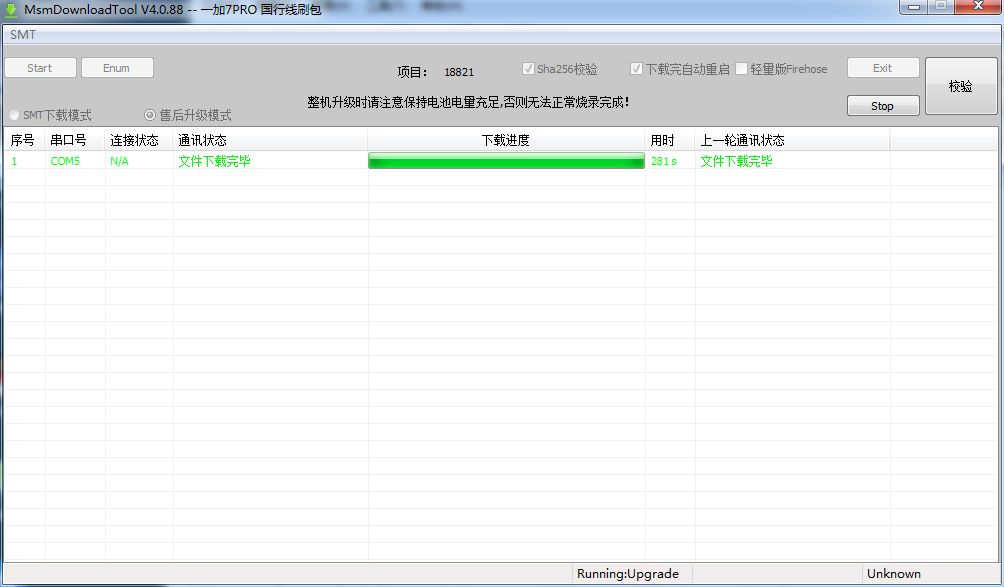Select the COM5 device row
Image resolution: width=1004 pixels, height=587 pixels.
[x=66, y=161]
